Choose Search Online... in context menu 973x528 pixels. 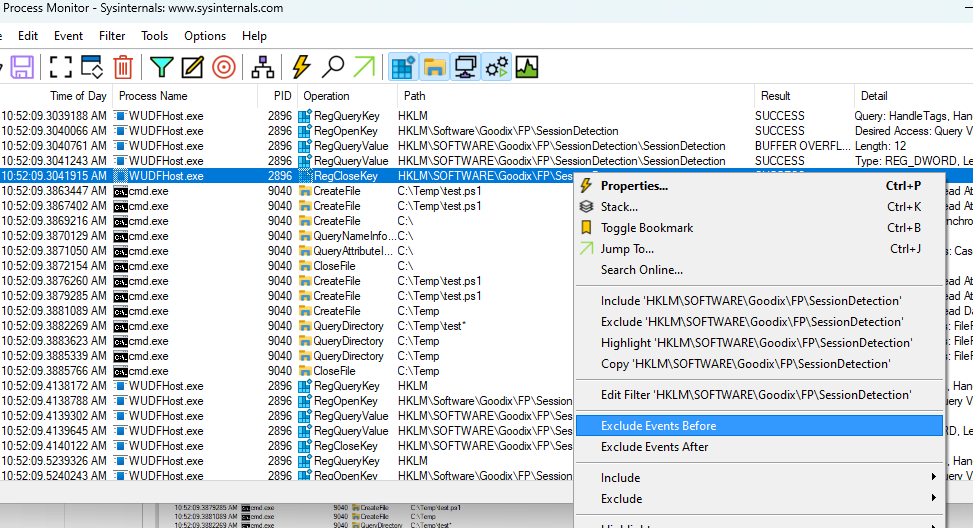pos(760,270)
